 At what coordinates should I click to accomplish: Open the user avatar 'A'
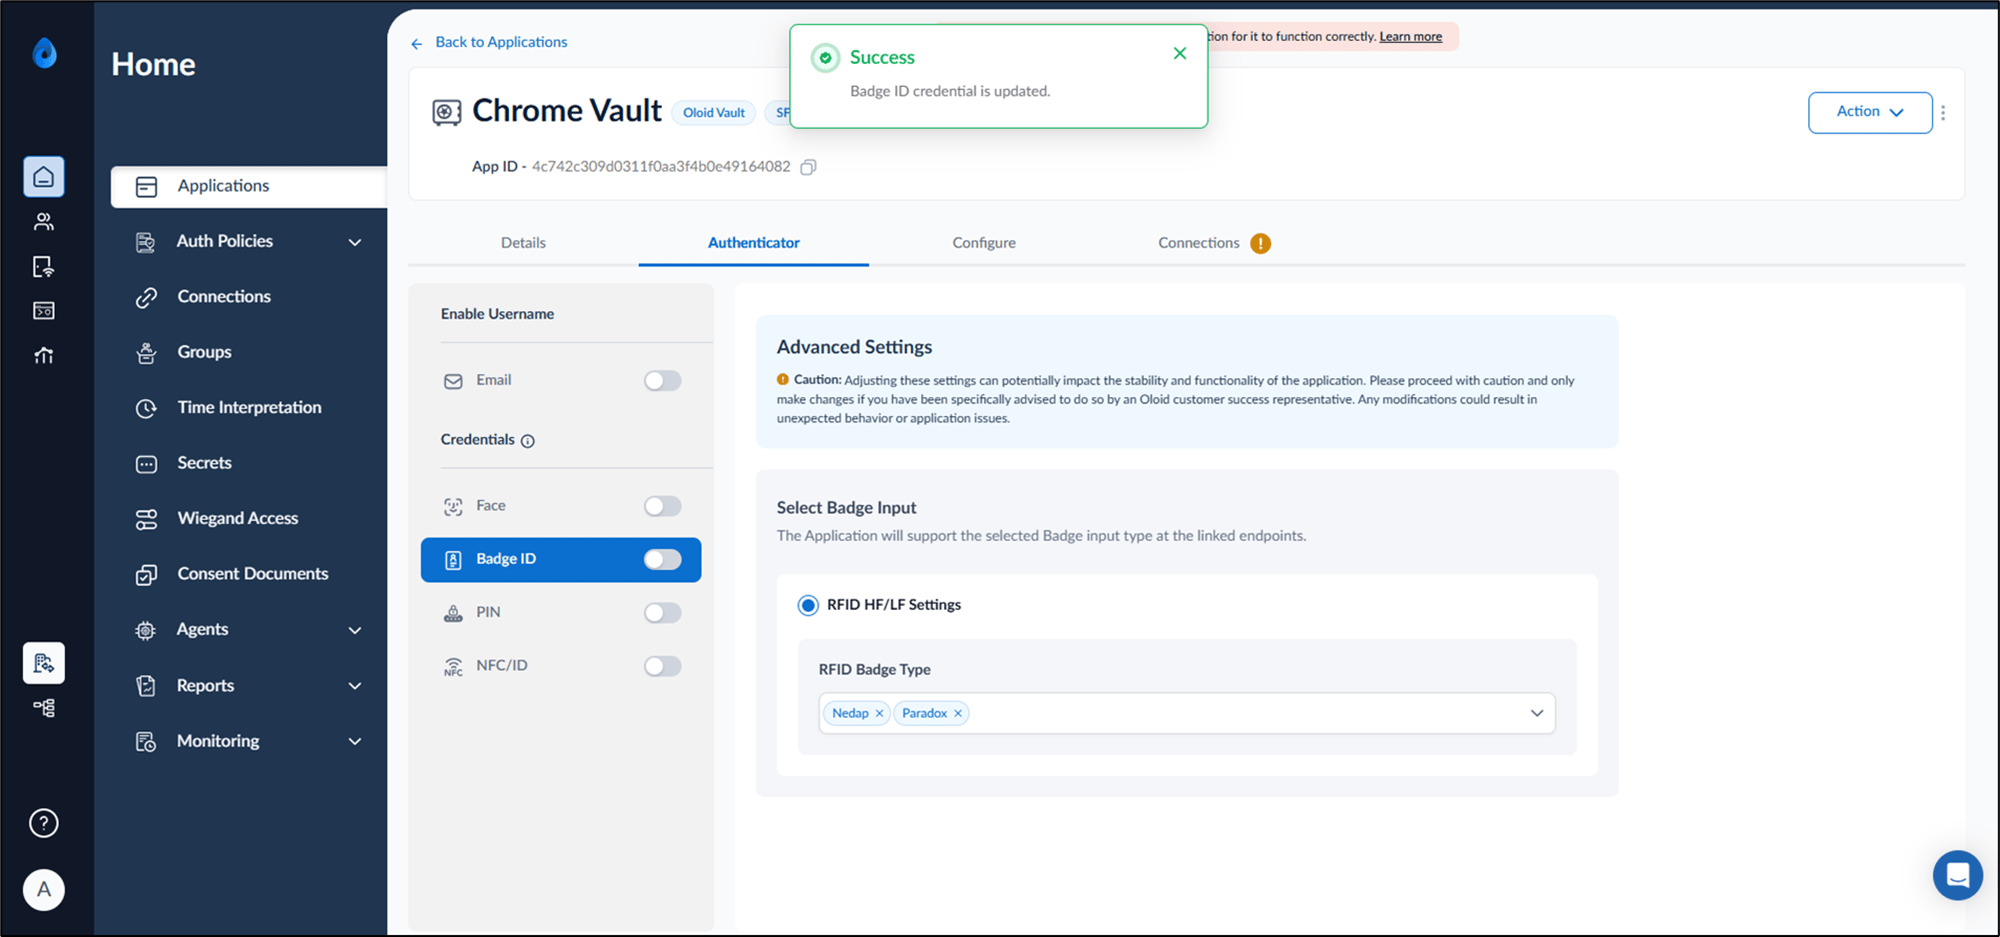coord(44,889)
